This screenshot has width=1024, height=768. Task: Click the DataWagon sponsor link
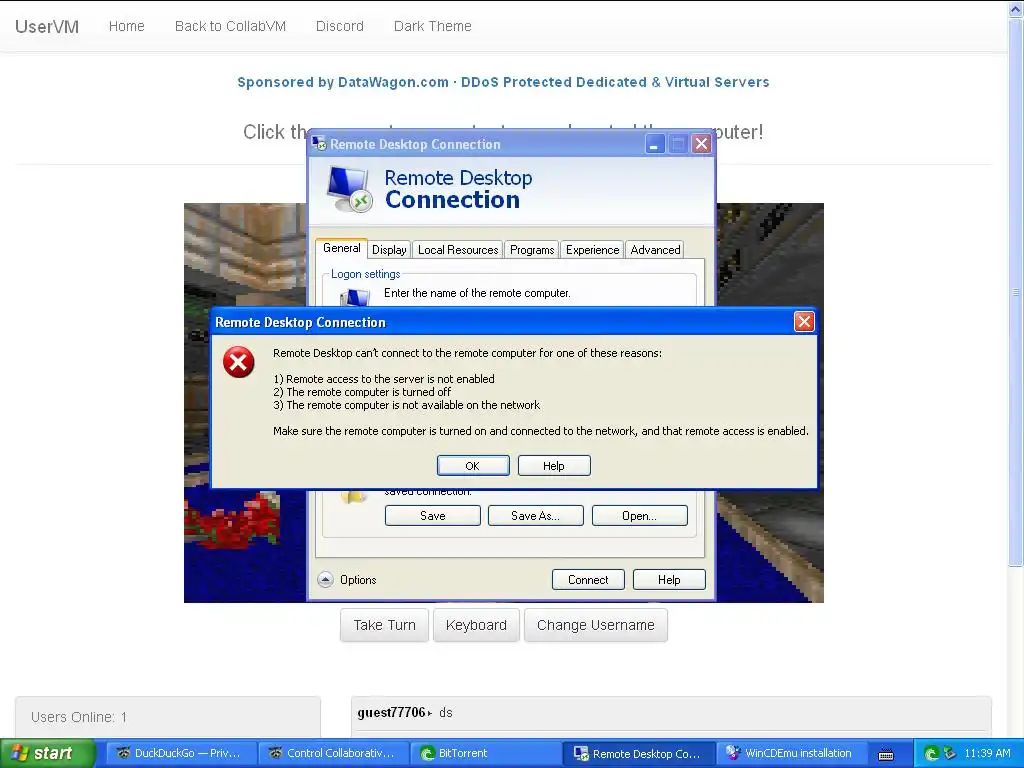coord(503,82)
